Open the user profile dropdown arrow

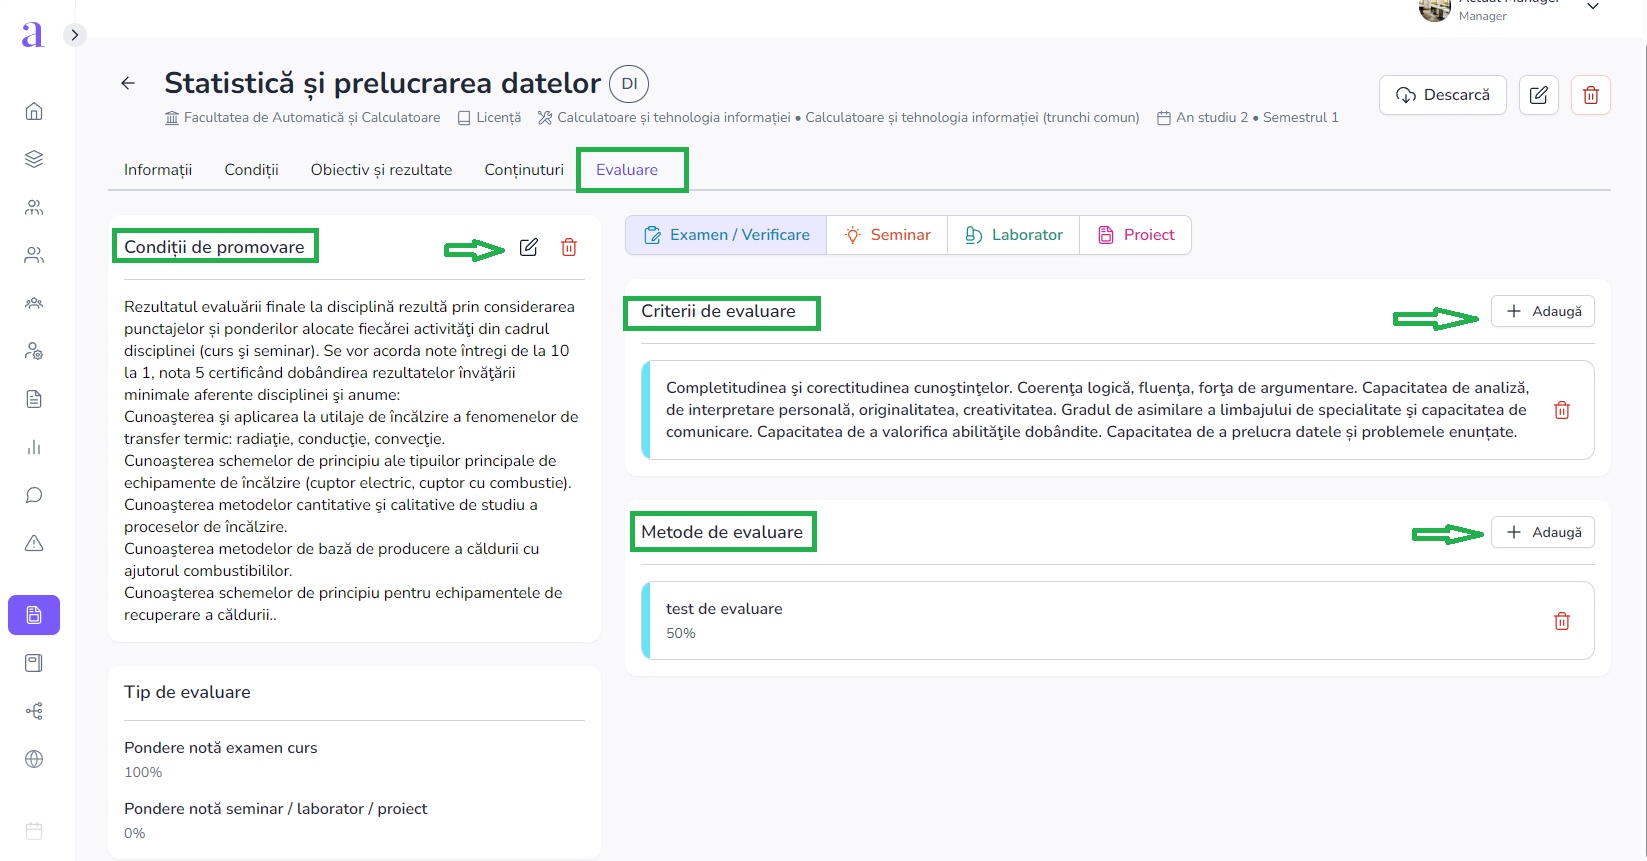1593,7
